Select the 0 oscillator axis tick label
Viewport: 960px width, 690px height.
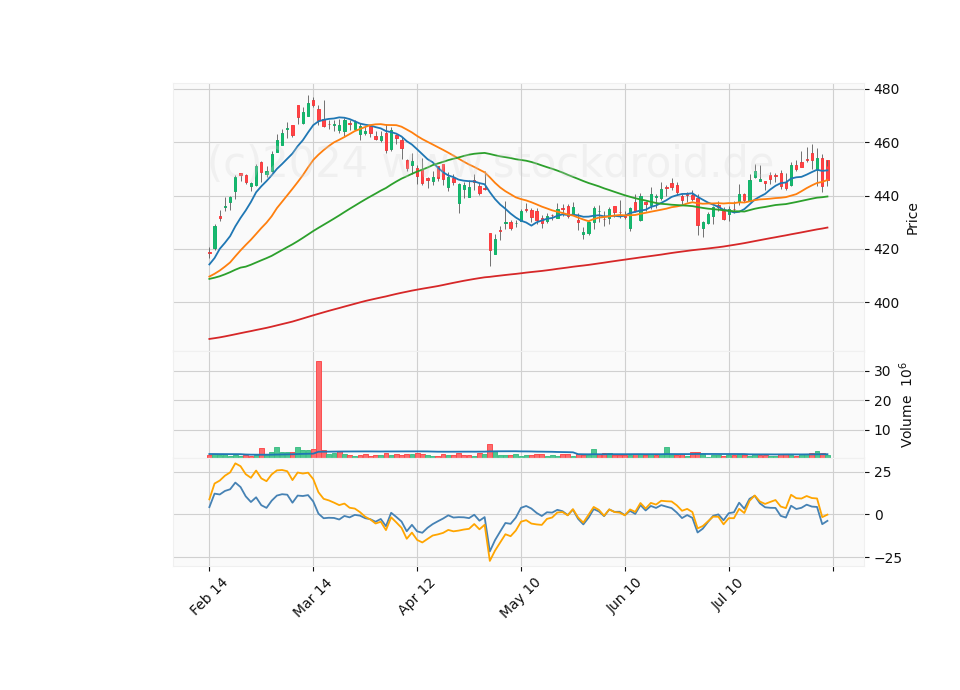point(879,515)
